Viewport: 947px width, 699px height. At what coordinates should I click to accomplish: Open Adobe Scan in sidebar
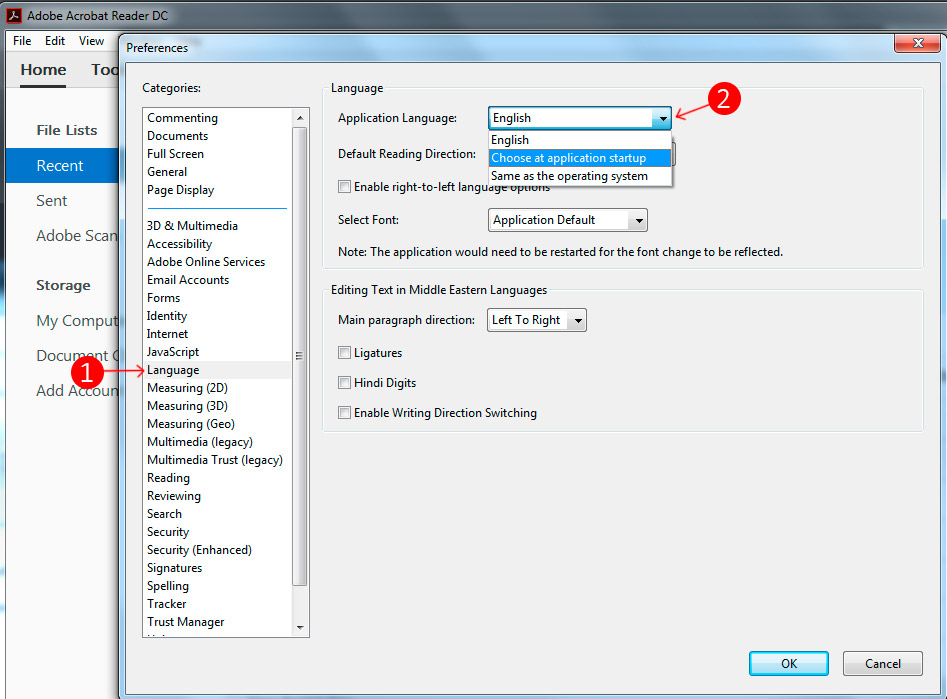77,236
